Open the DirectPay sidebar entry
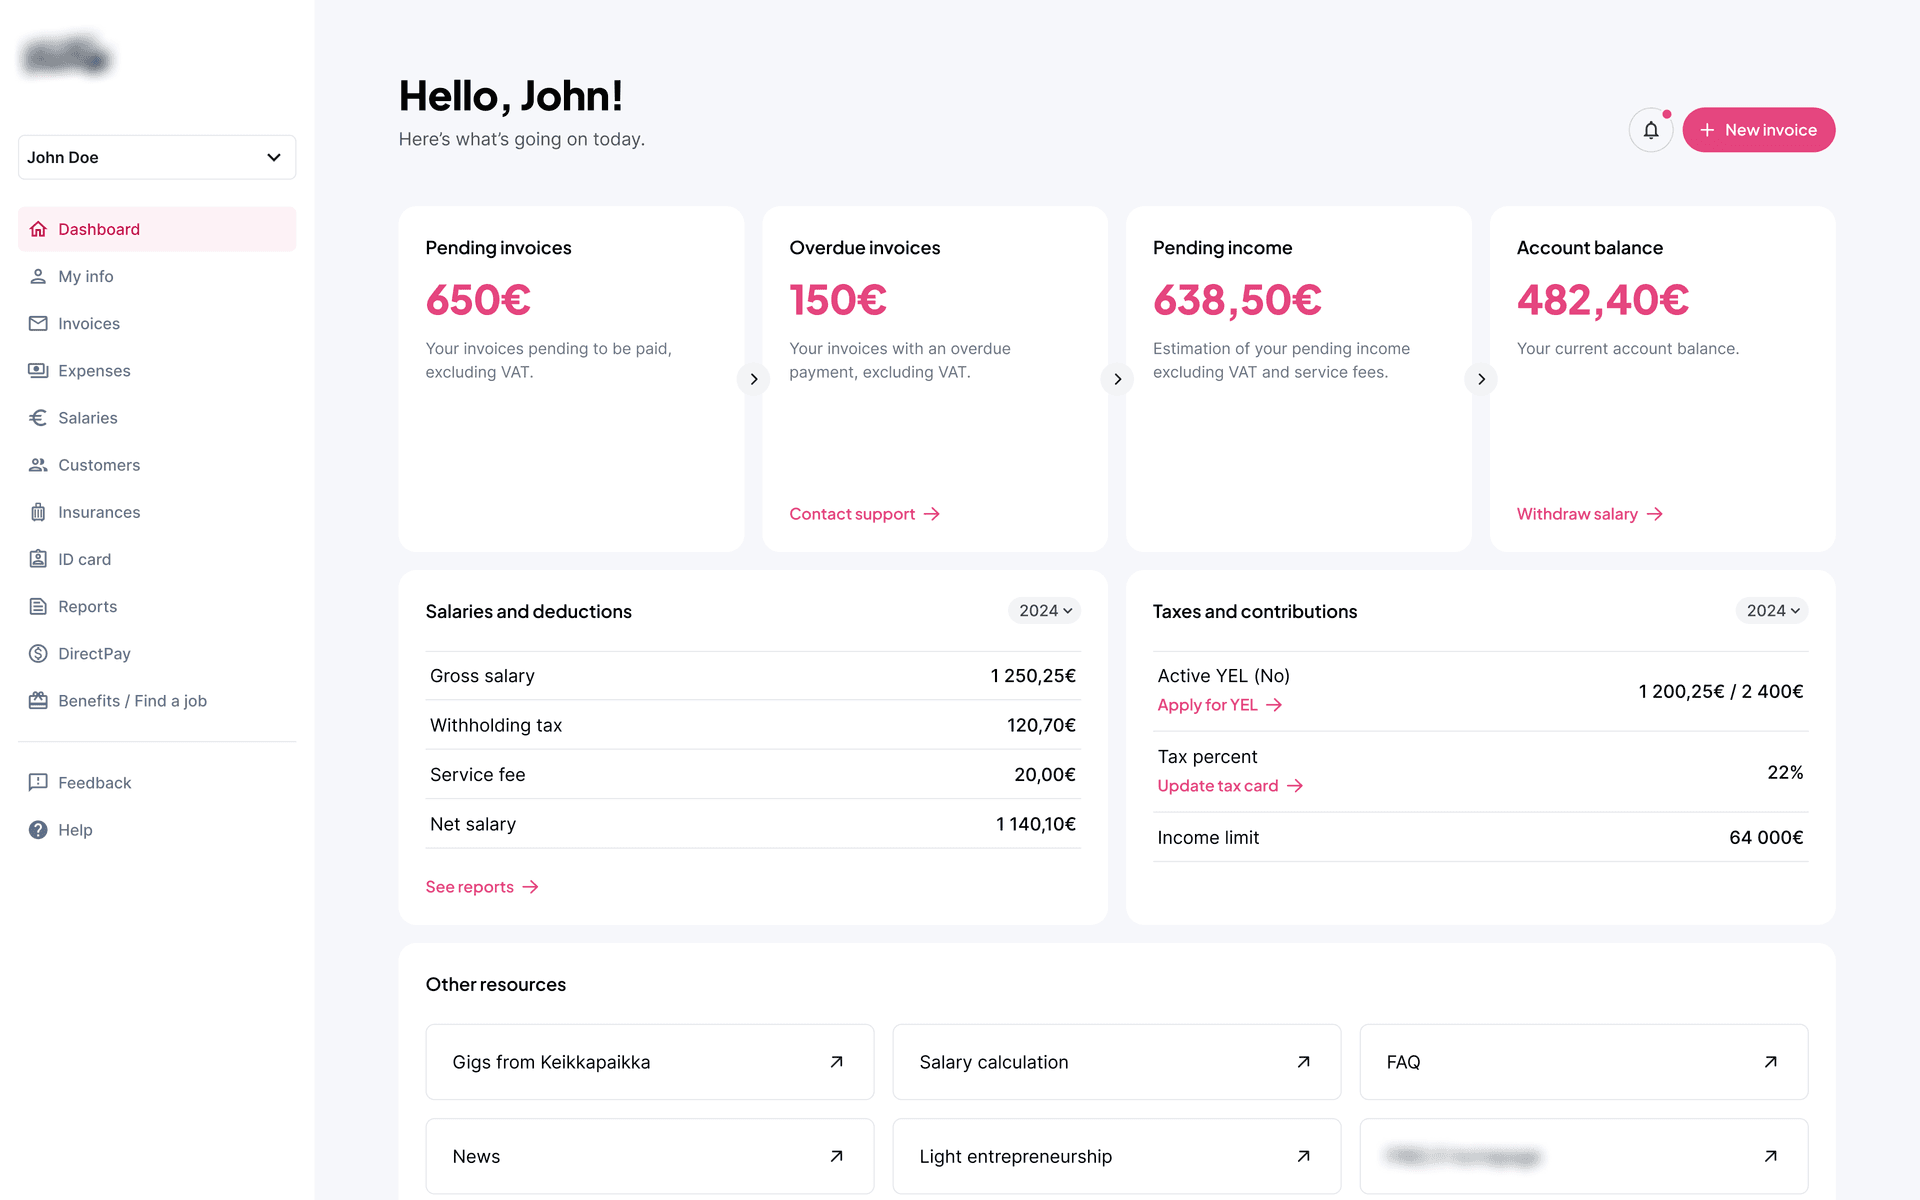This screenshot has height=1200, width=1920. pos(93,653)
